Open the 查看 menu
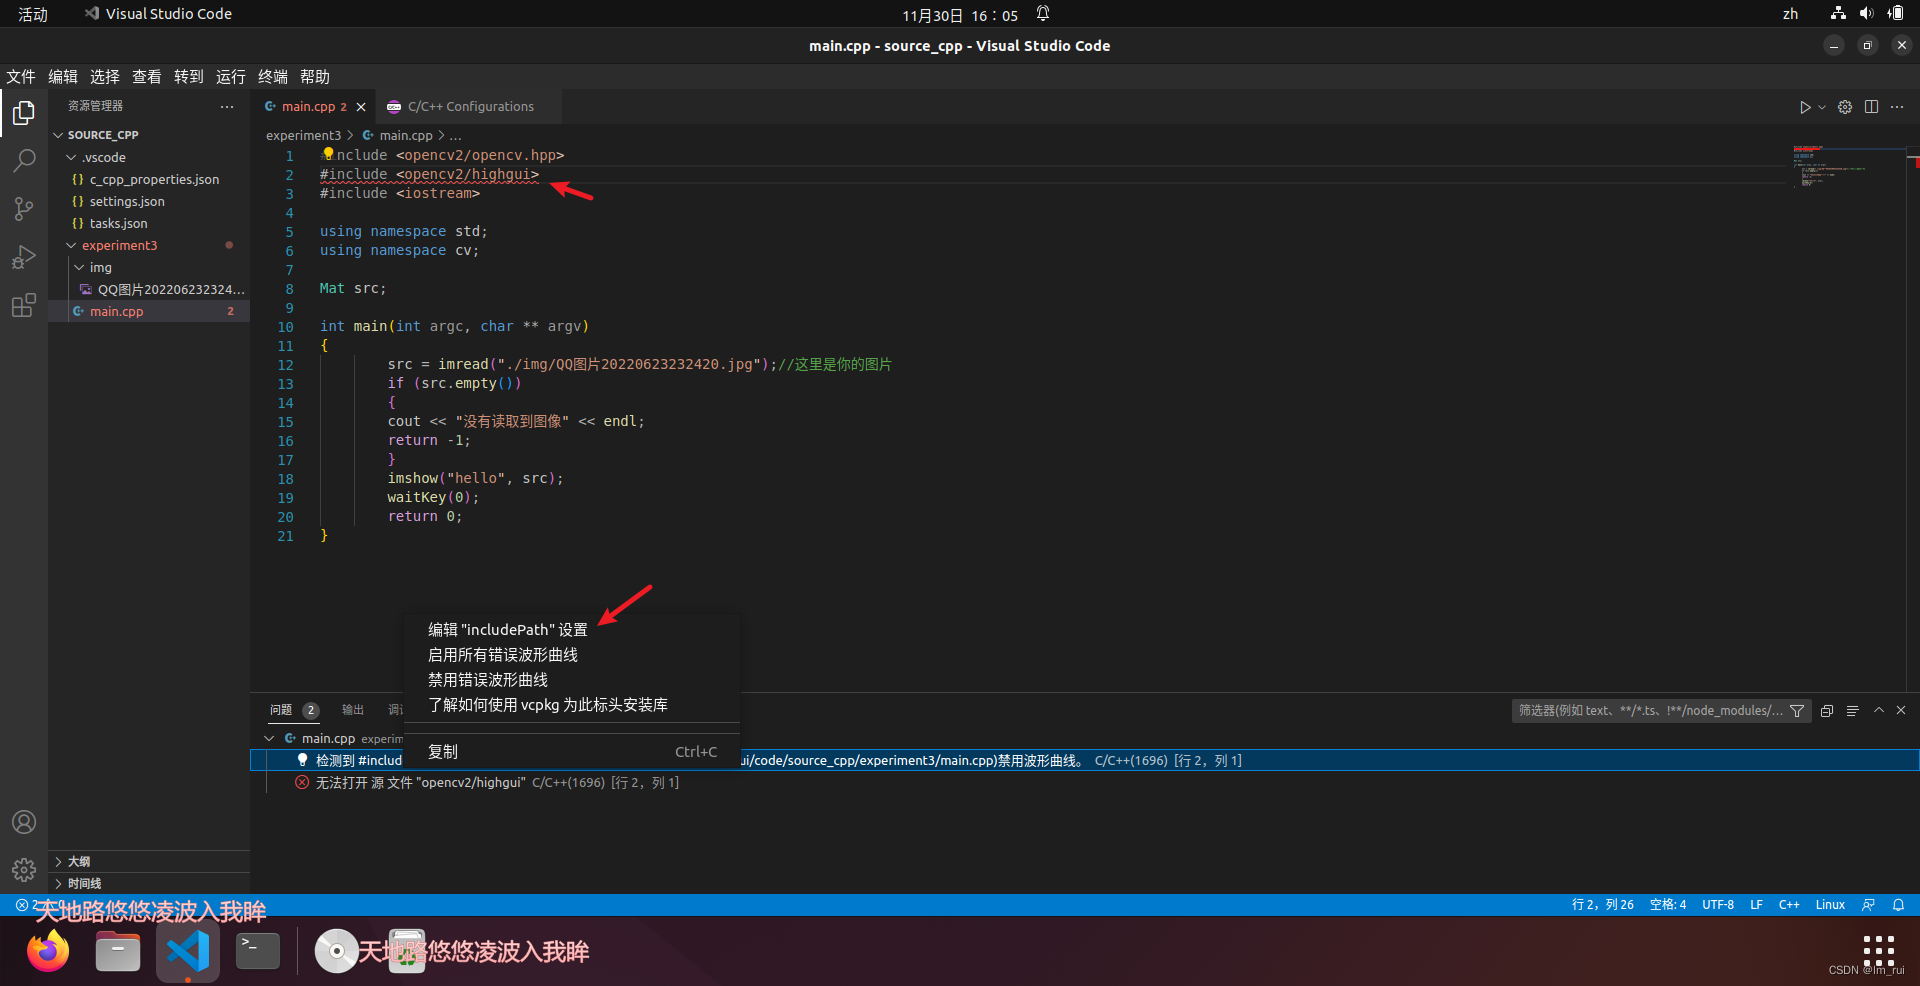The width and height of the screenshot is (1920, 986). pyautogui.click(x=147, y=77)
